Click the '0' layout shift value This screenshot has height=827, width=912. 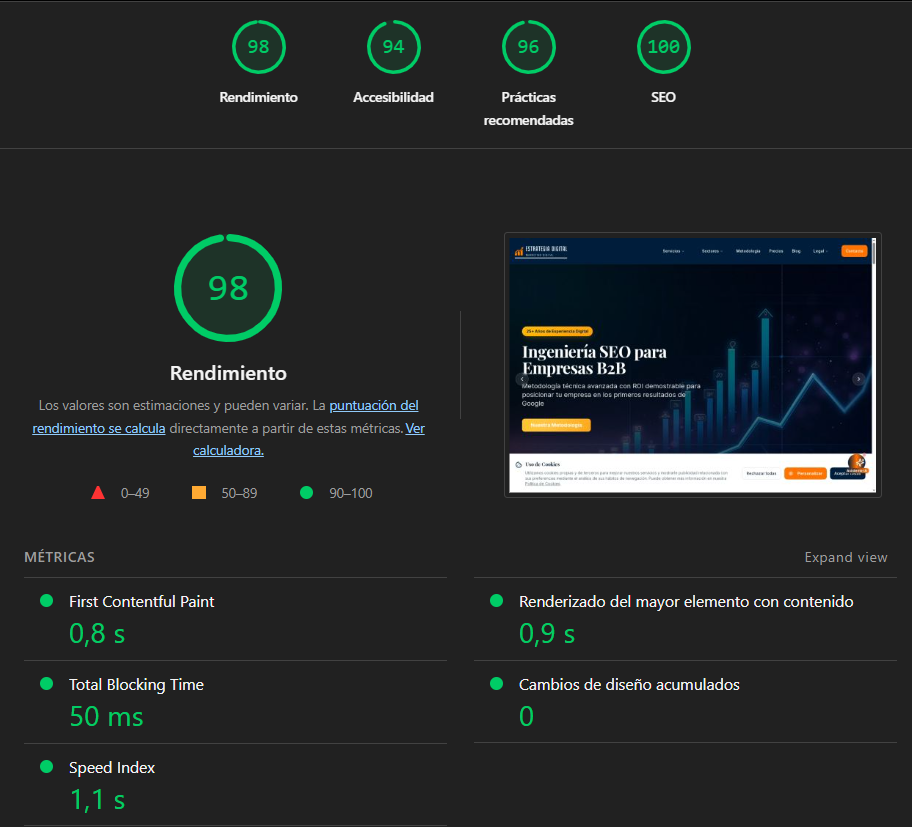(x=526, y=716)
